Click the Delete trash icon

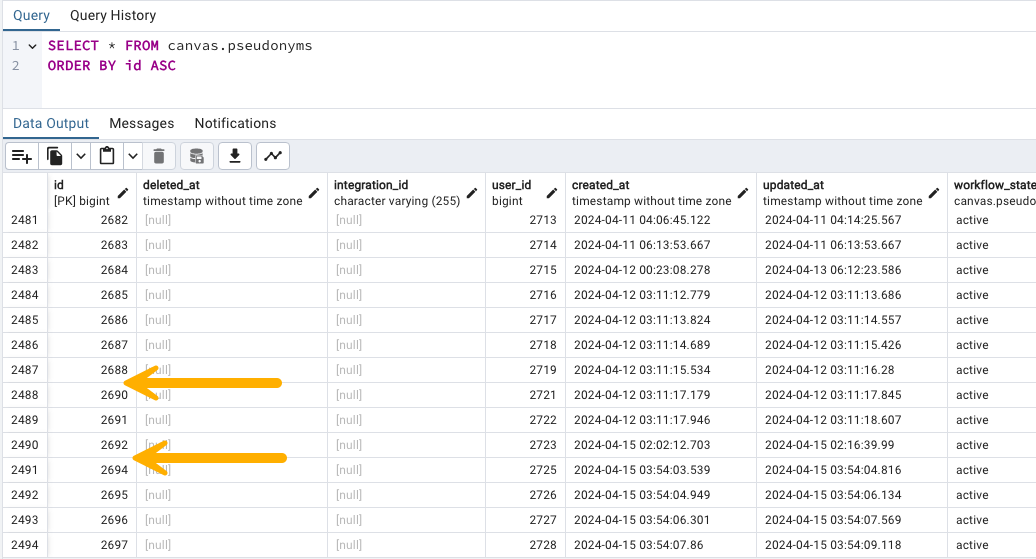[x=159, y=157]
